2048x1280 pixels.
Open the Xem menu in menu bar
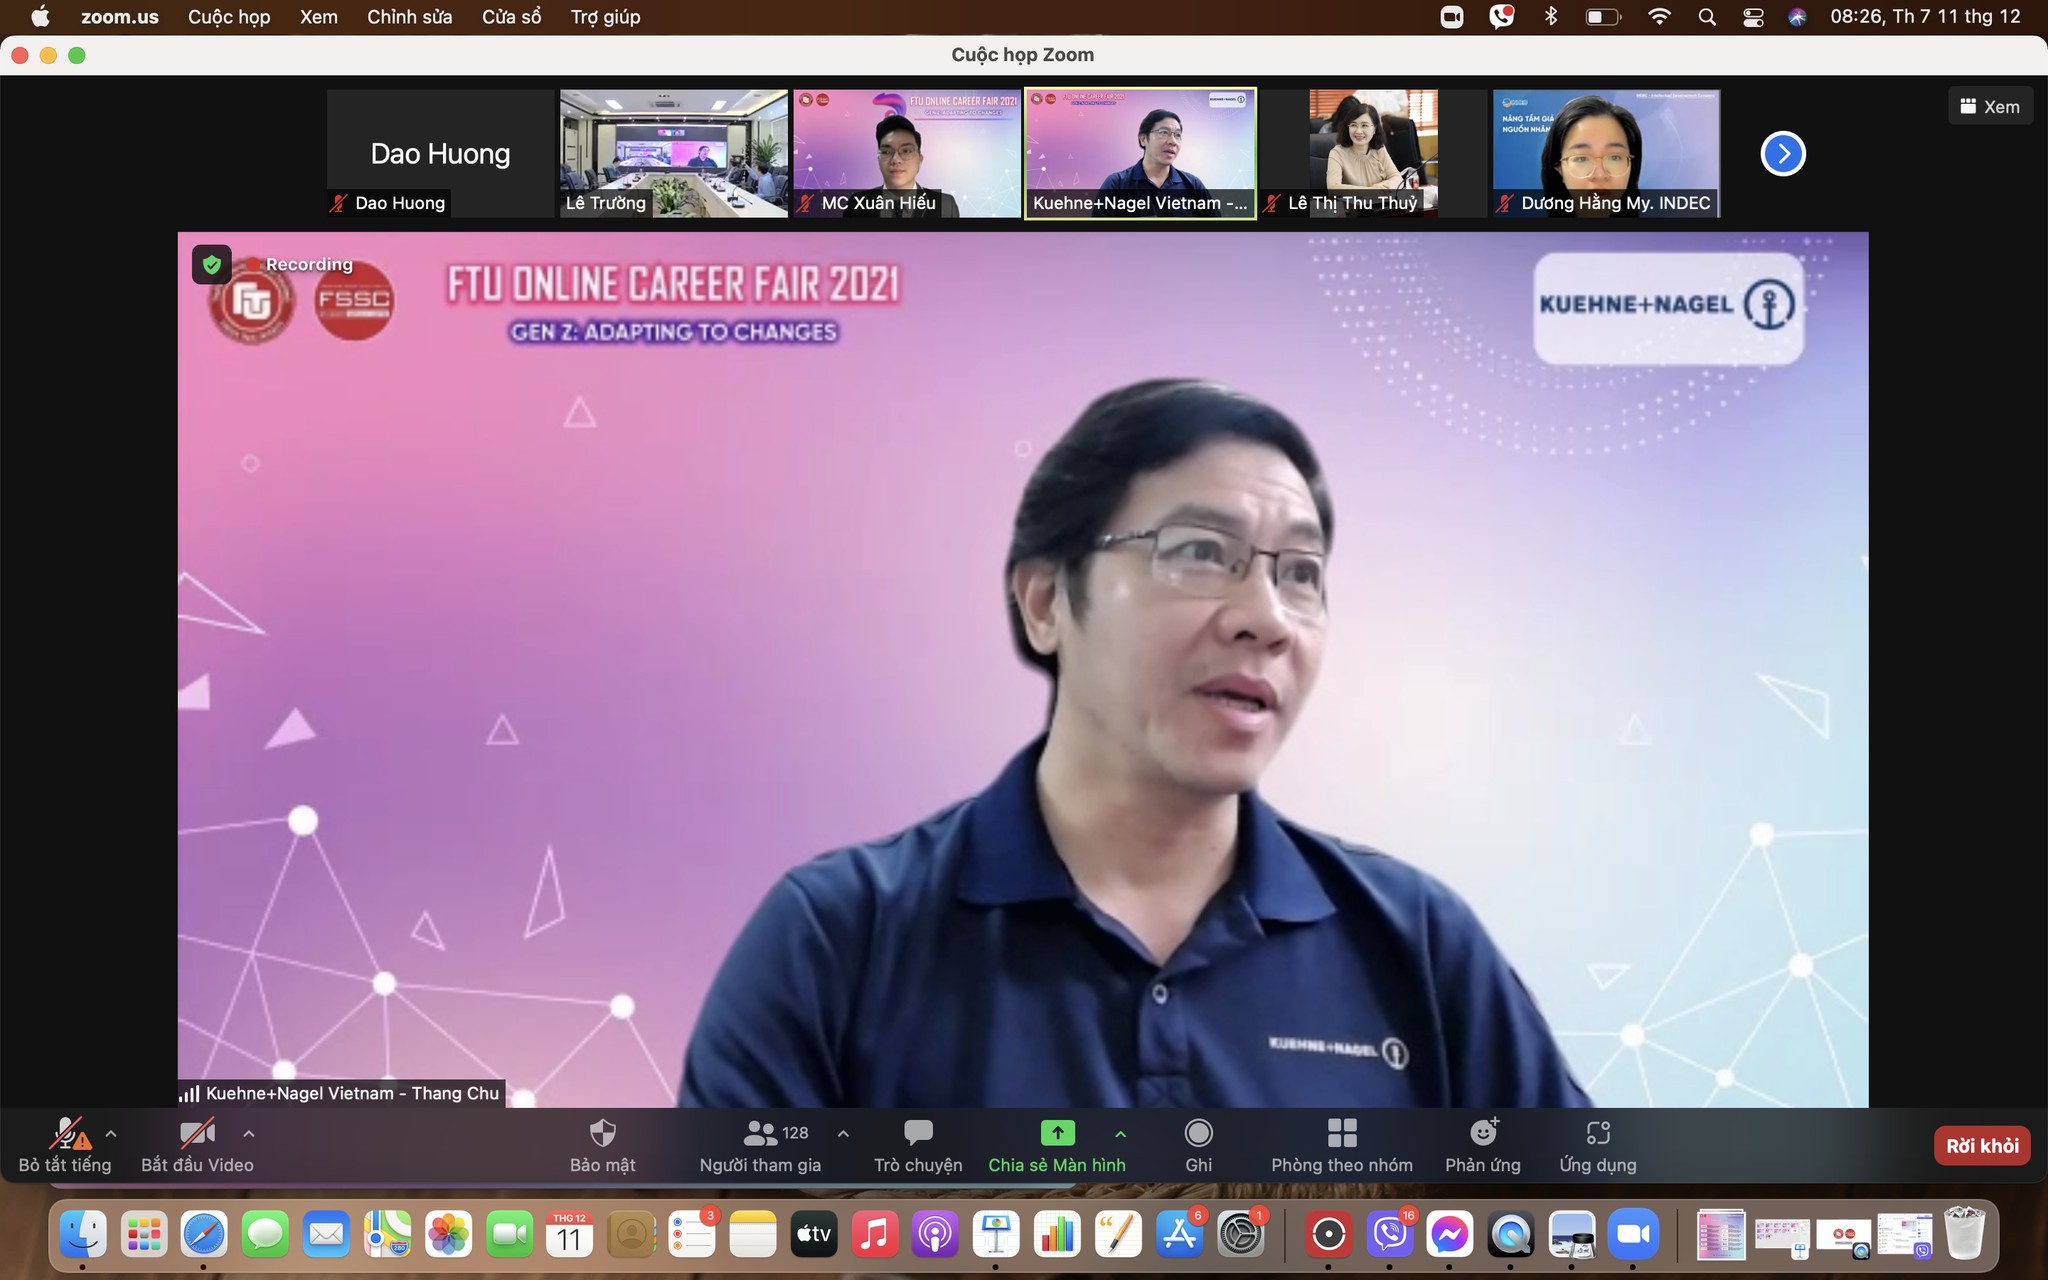pyautogui.click(x=319, y=17)
